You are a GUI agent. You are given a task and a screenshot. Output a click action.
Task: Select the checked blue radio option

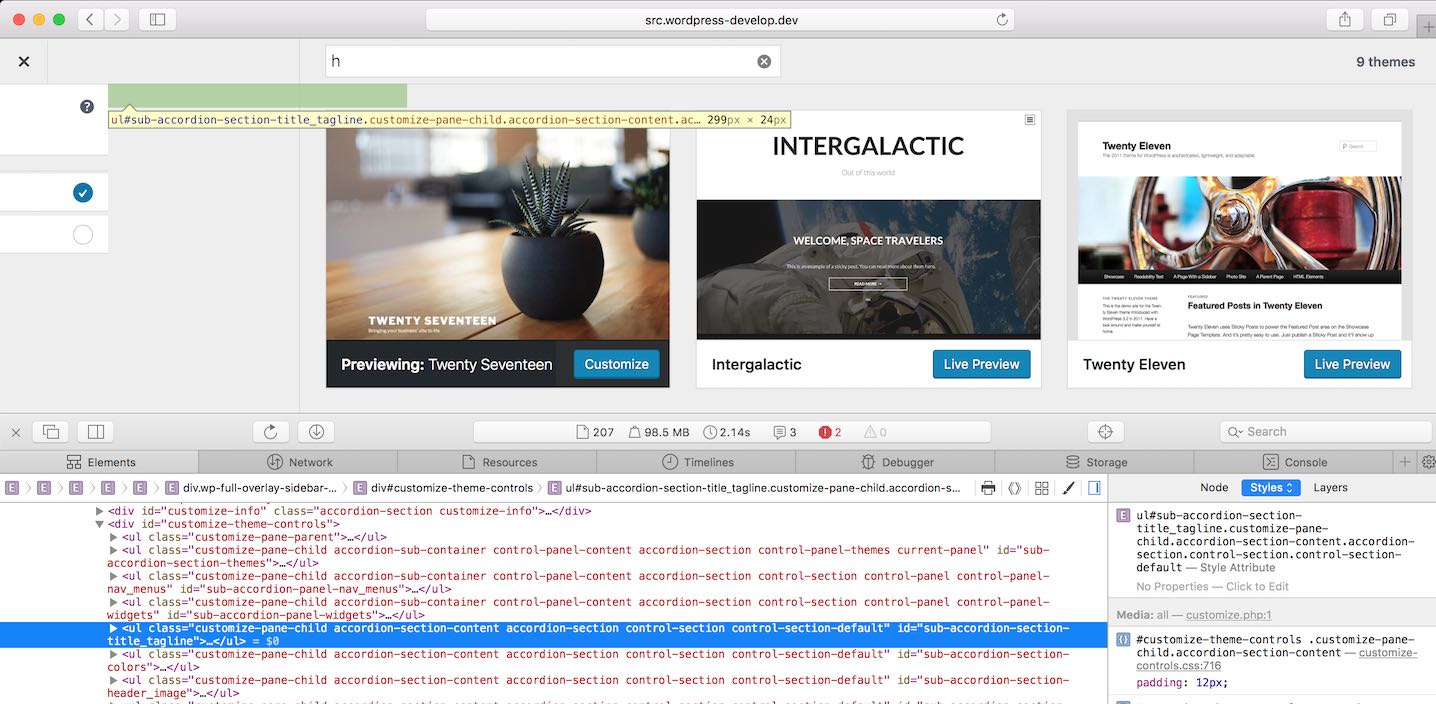pos(83,193)
